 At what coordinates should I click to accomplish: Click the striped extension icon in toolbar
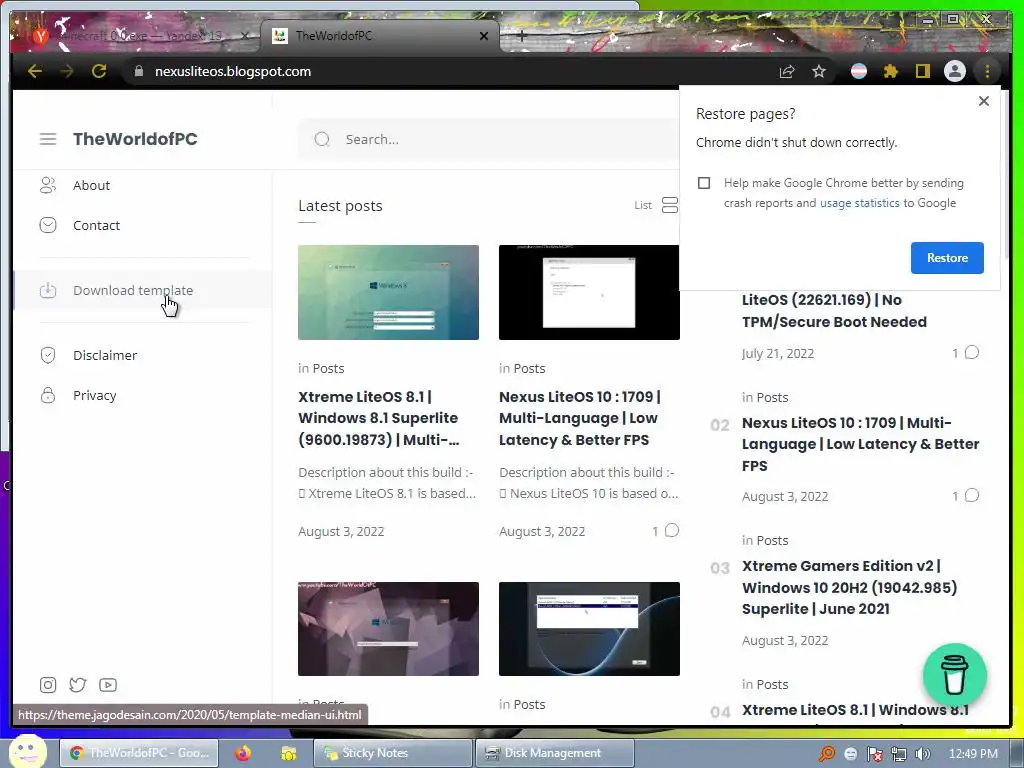859,72
